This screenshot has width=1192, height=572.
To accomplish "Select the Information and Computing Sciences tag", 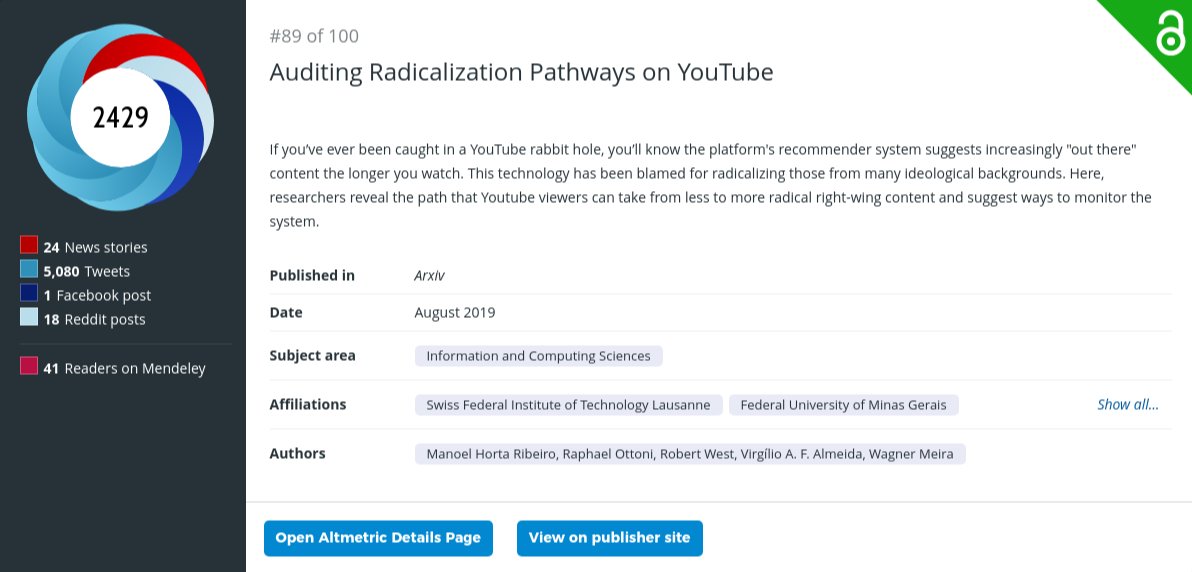I will tap(538, 356).
